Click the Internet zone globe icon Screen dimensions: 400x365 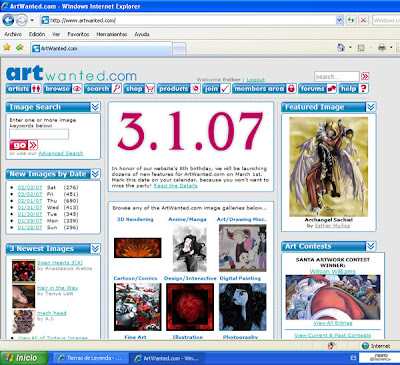point(366,346)
